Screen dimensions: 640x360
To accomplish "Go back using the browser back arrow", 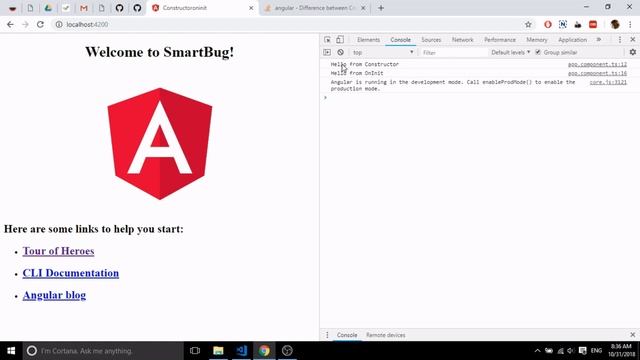I will (10, 24).
